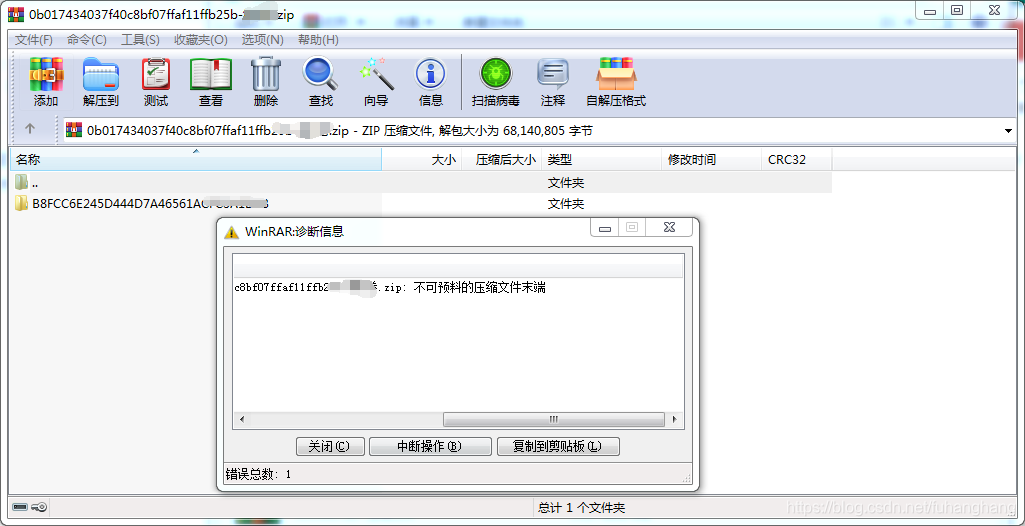Sort by 类型 column header

[x=601, y=159]
